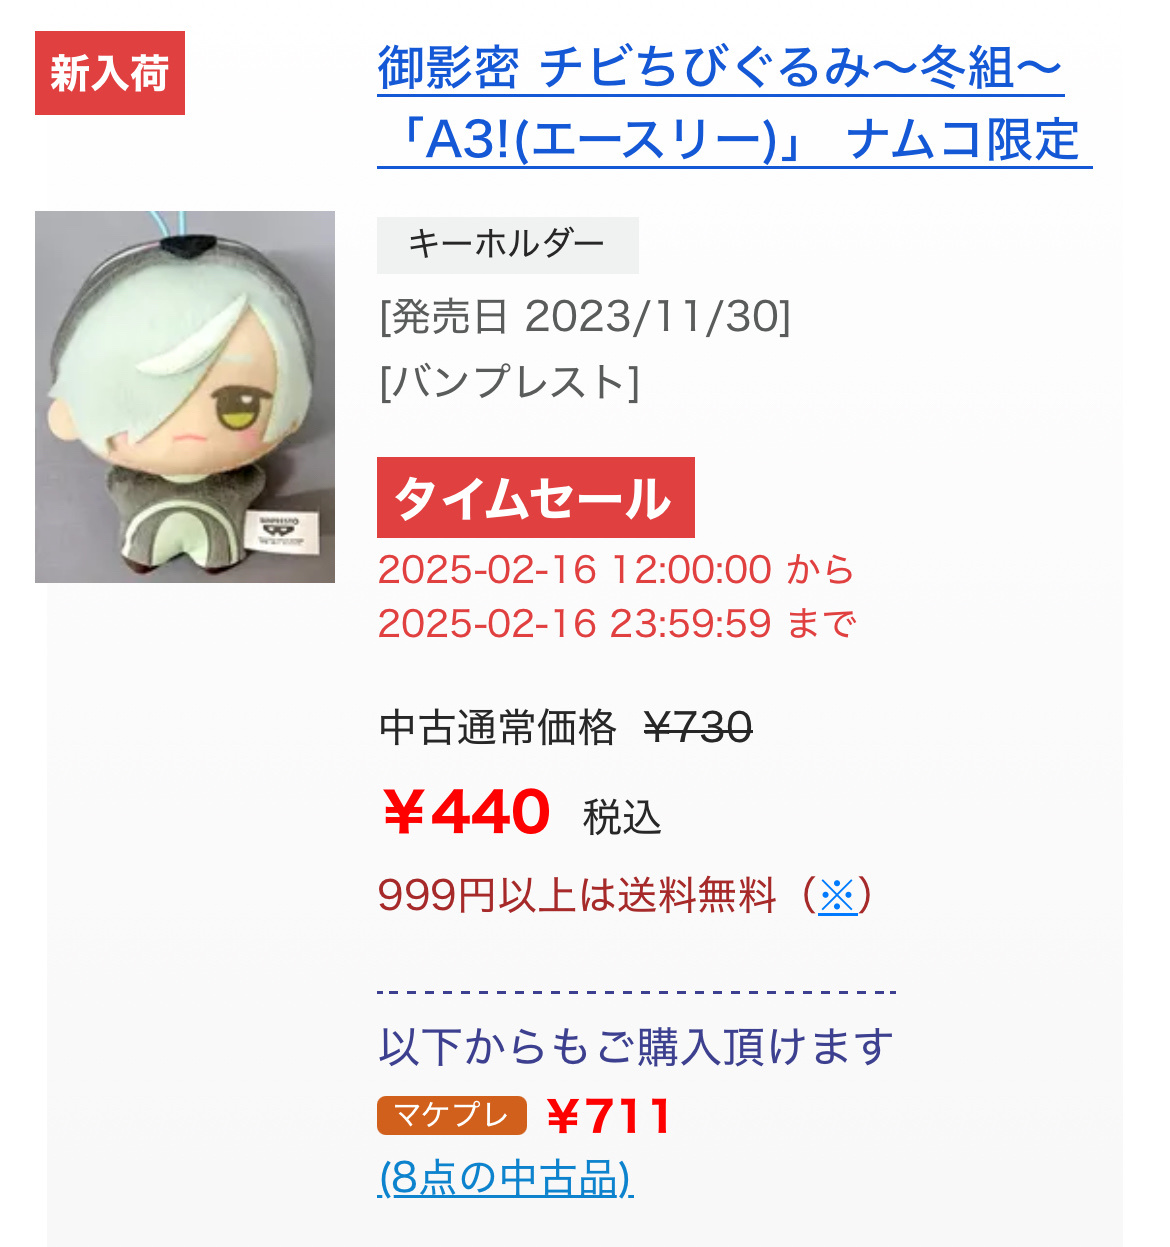
Task: Click the 999円以上は送料無料 shipping text
Action: click(577, 895)
